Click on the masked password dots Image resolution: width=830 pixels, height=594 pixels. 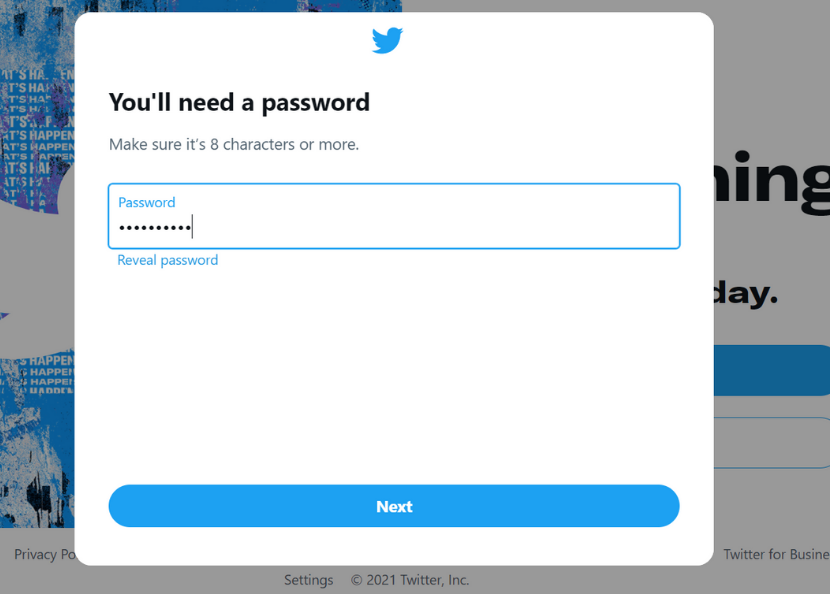click(x=155, y=228)
